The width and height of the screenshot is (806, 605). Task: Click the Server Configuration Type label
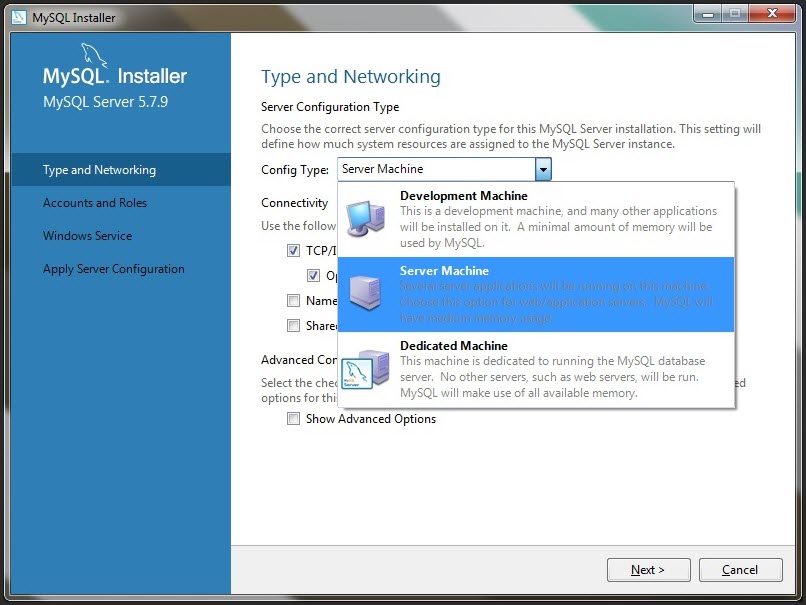click(x=330, y=107)
